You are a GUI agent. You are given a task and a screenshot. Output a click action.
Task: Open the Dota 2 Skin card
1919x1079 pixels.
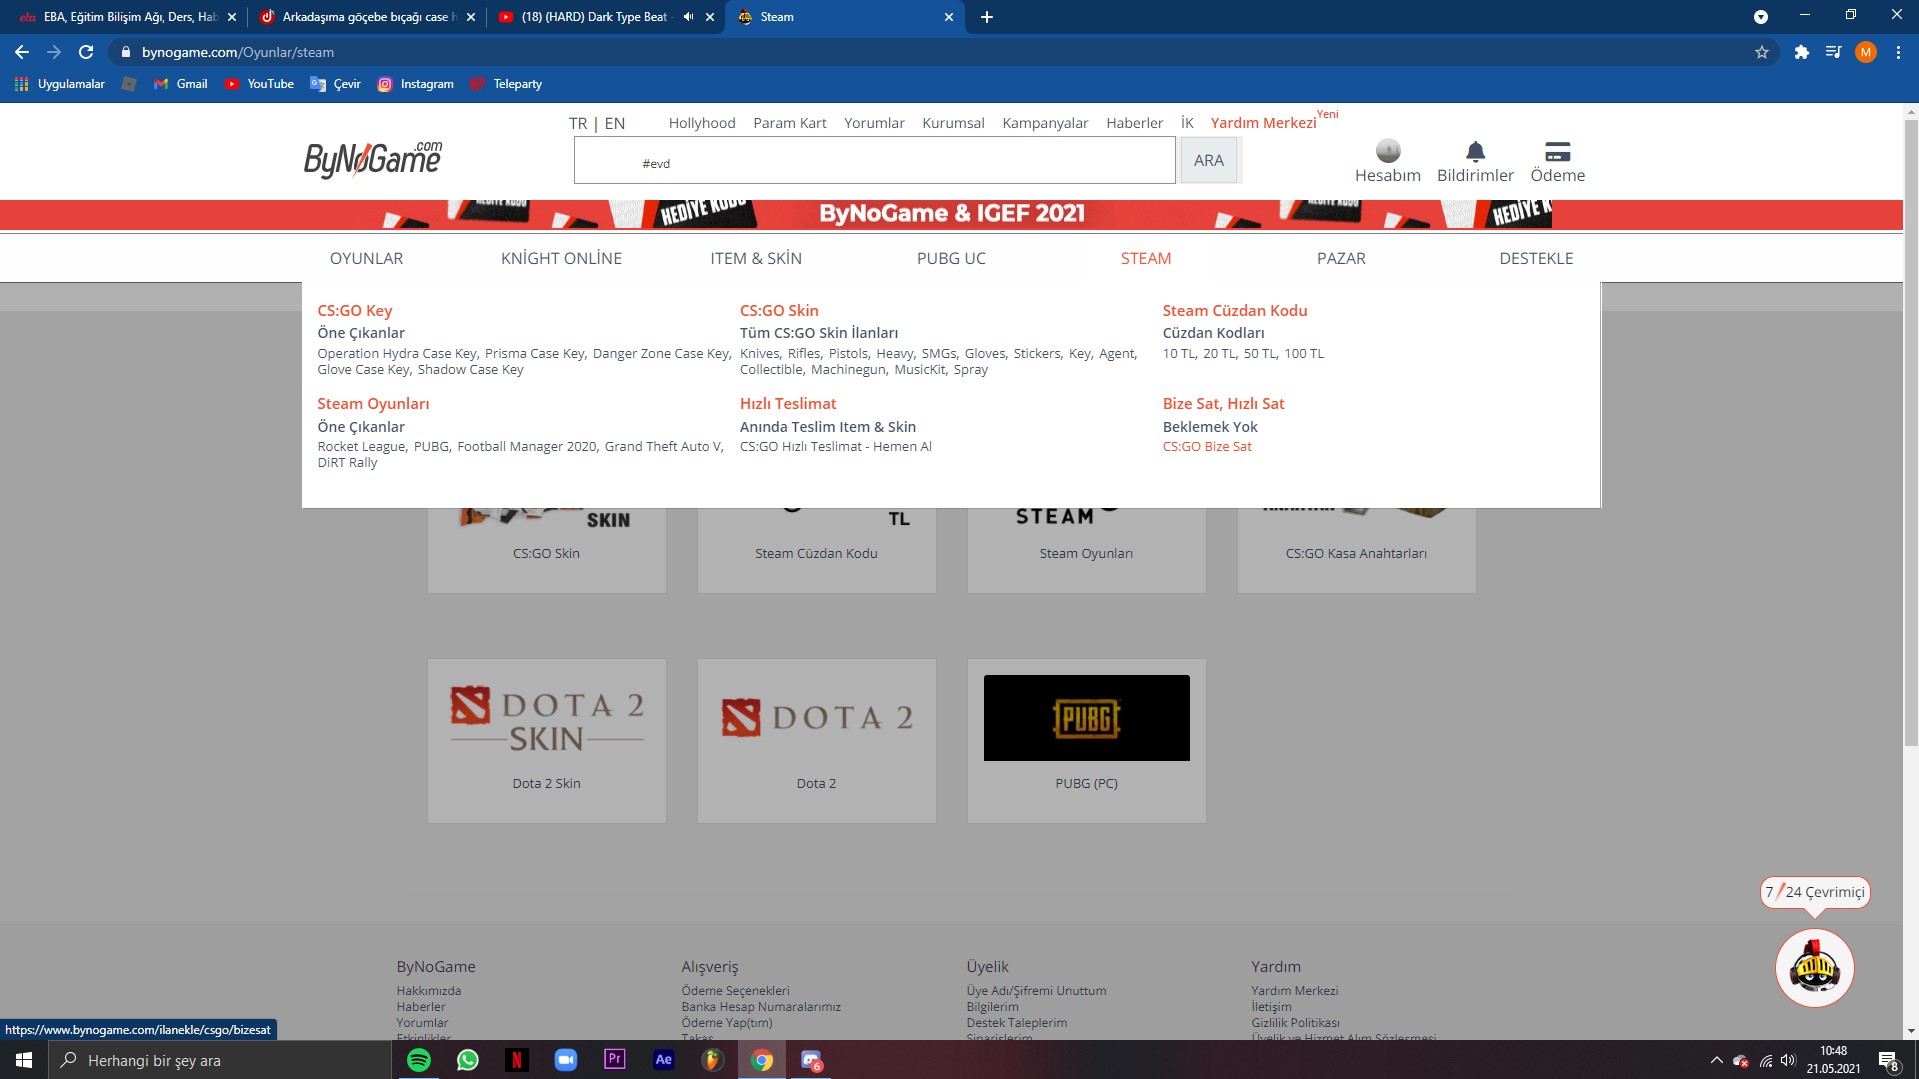pos(546,740)
